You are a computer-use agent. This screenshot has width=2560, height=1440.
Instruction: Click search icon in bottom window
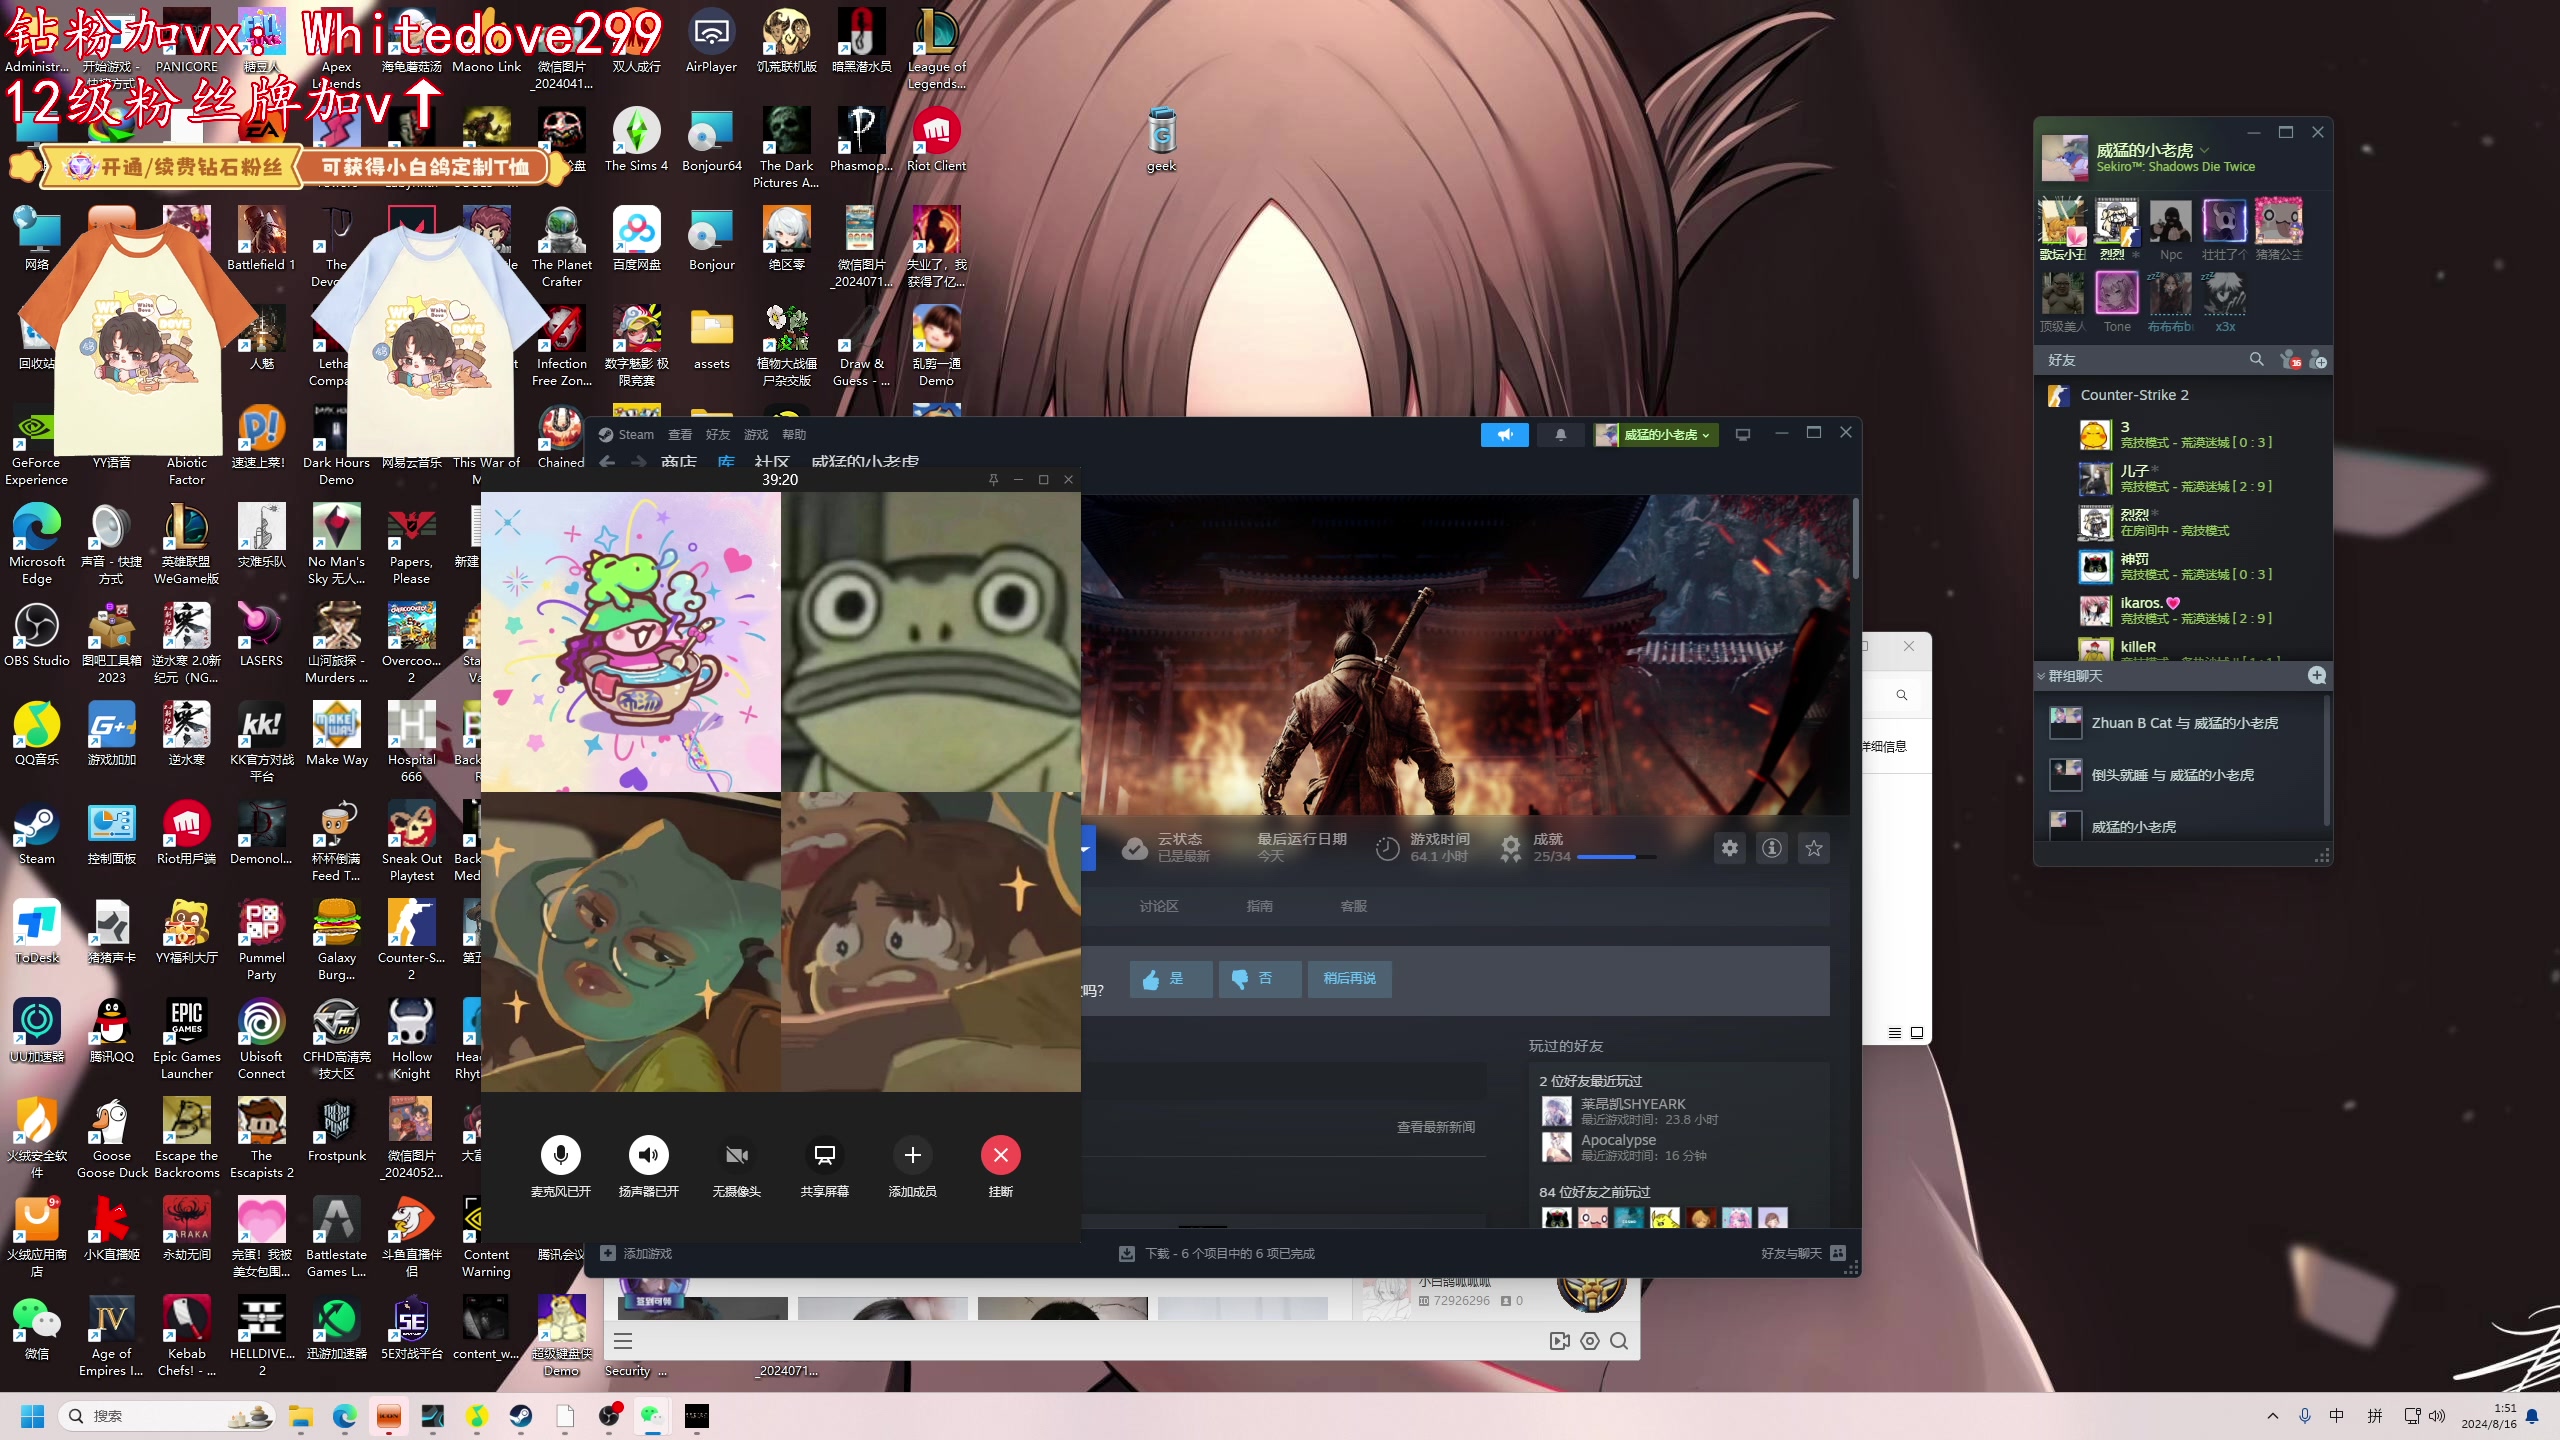coord(1619,1342)
